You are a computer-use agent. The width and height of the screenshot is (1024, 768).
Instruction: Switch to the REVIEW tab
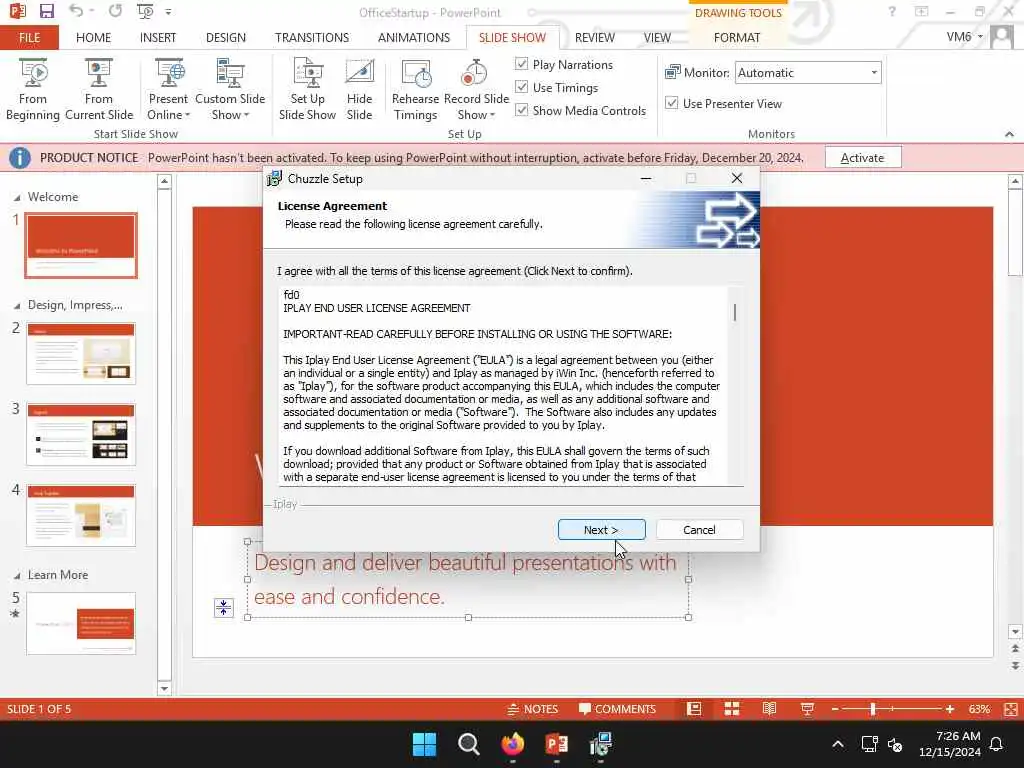(594, 37)
